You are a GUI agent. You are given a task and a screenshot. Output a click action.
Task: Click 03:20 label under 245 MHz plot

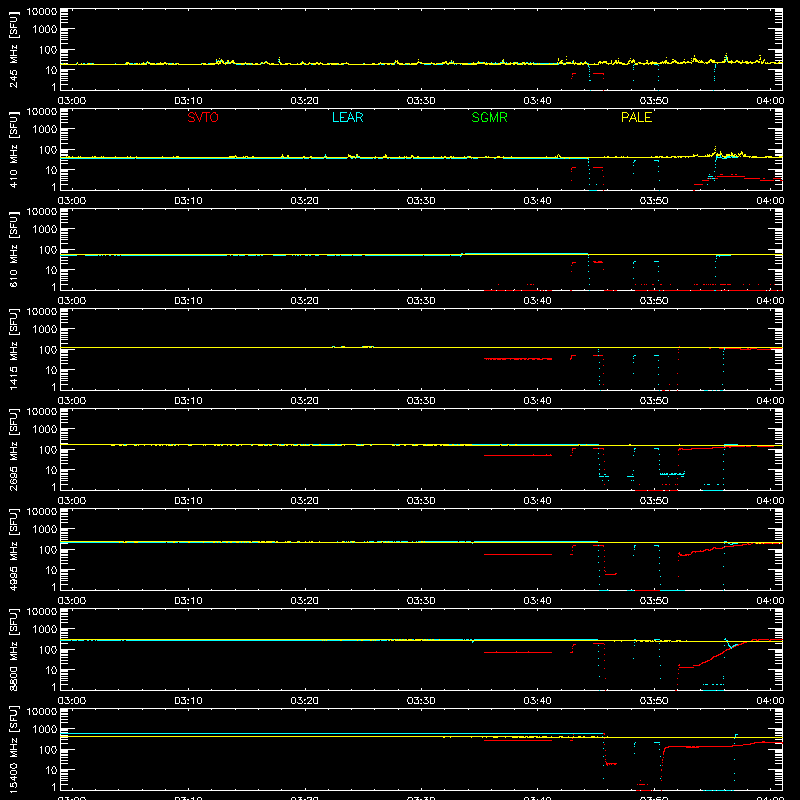[x=305, y=101]
